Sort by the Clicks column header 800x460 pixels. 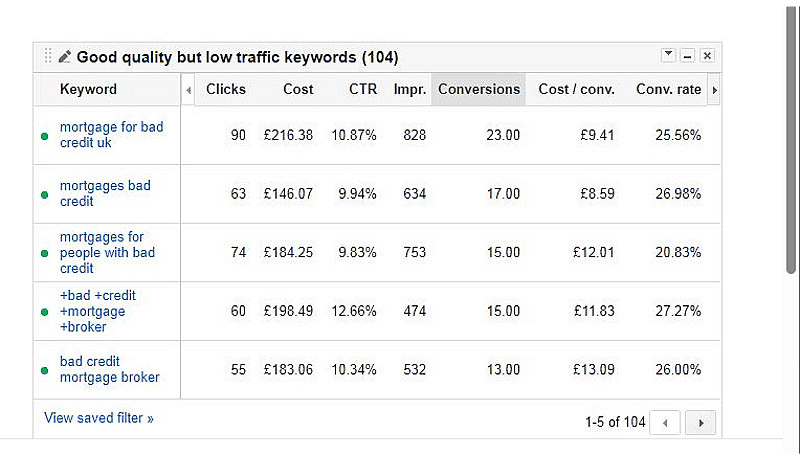click(226, 89)
